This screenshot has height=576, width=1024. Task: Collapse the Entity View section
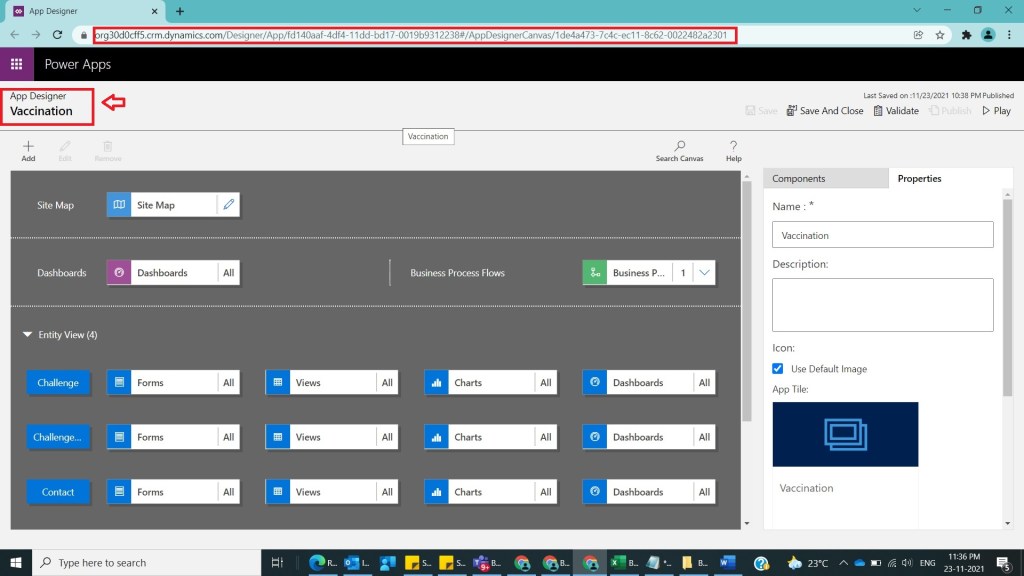28,335
